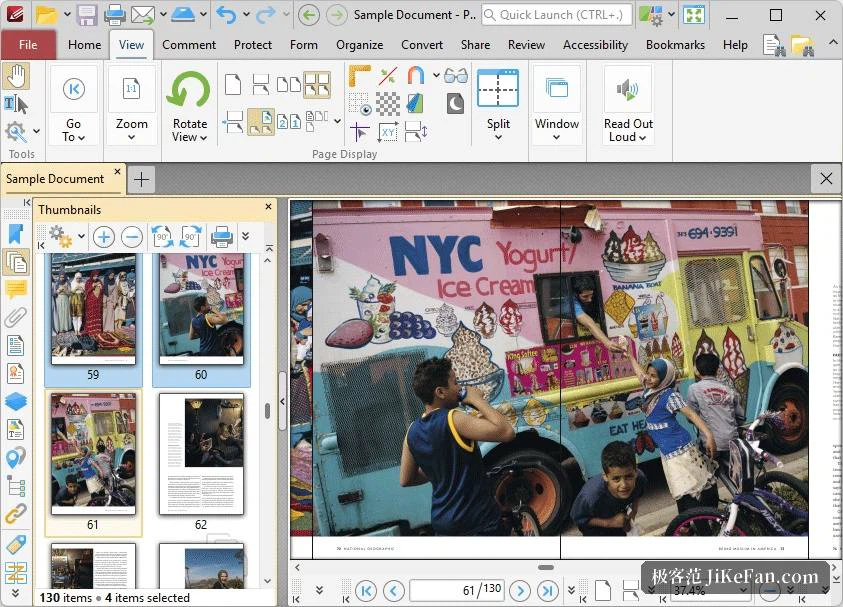The width and height of the screenshot is (843, 607).
Task: Switch to single page layout
Action: click(x=233, y=85)
